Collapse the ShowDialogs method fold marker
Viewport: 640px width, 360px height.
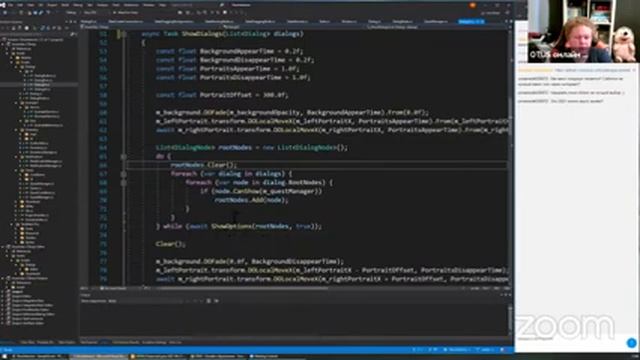[x=124, y=34]
